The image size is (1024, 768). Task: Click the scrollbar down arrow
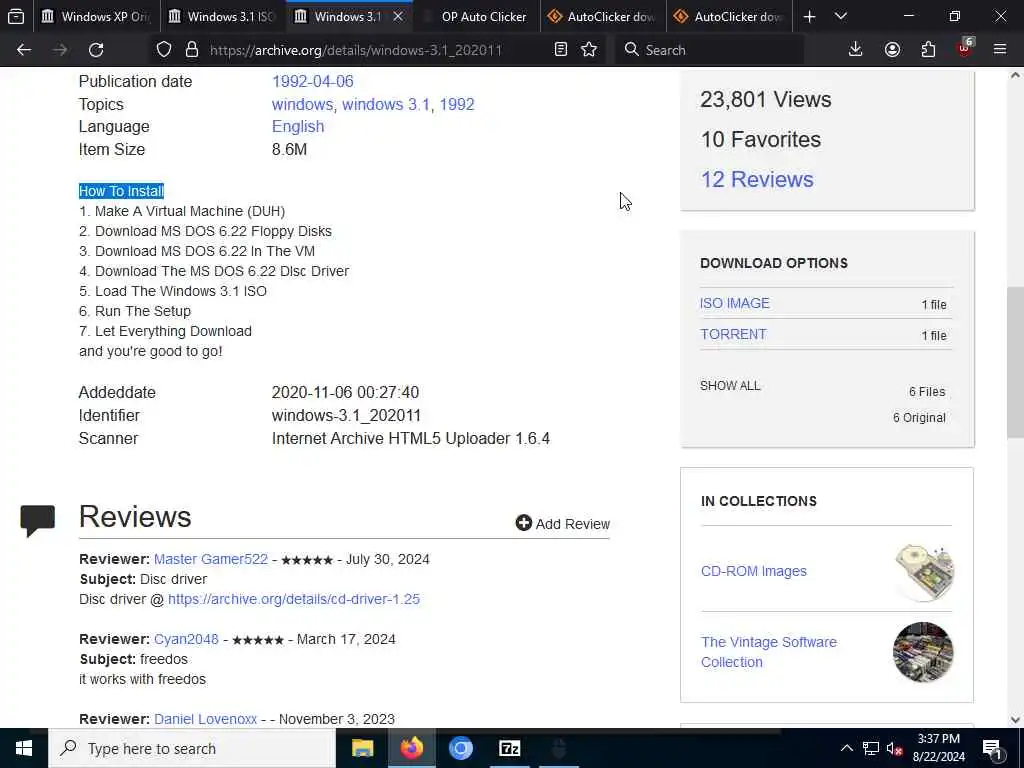click(x=1016, y=720)
